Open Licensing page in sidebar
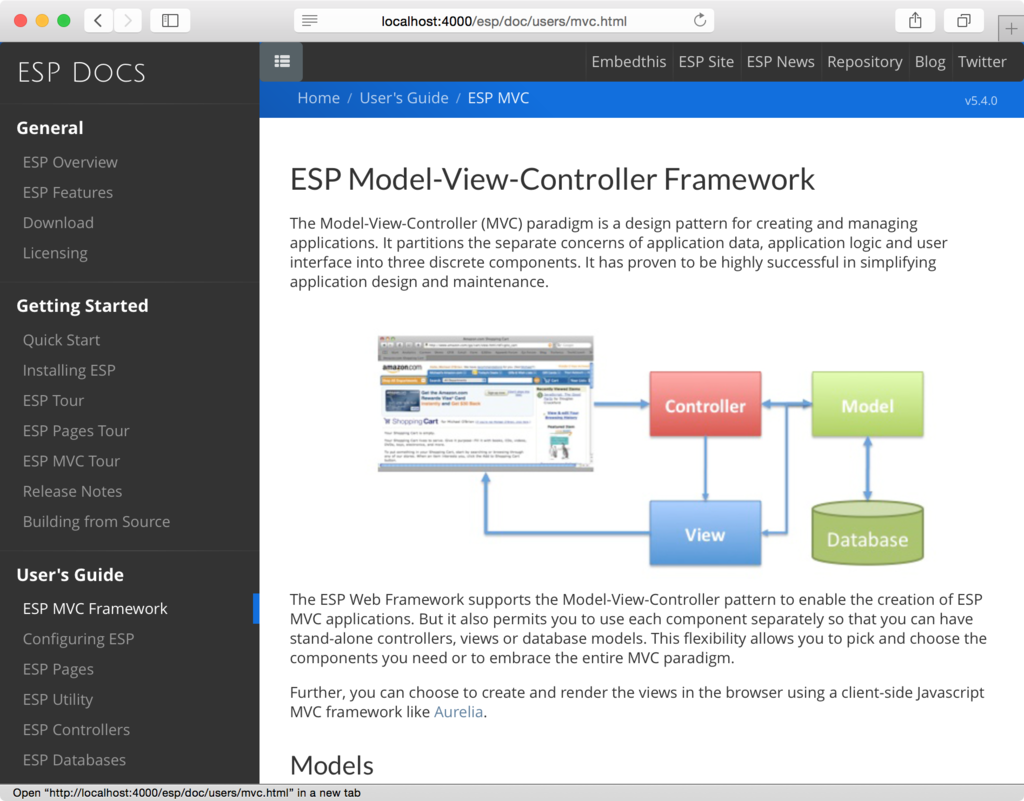This screenshot has width=1024, height=801. pos(55,253)
